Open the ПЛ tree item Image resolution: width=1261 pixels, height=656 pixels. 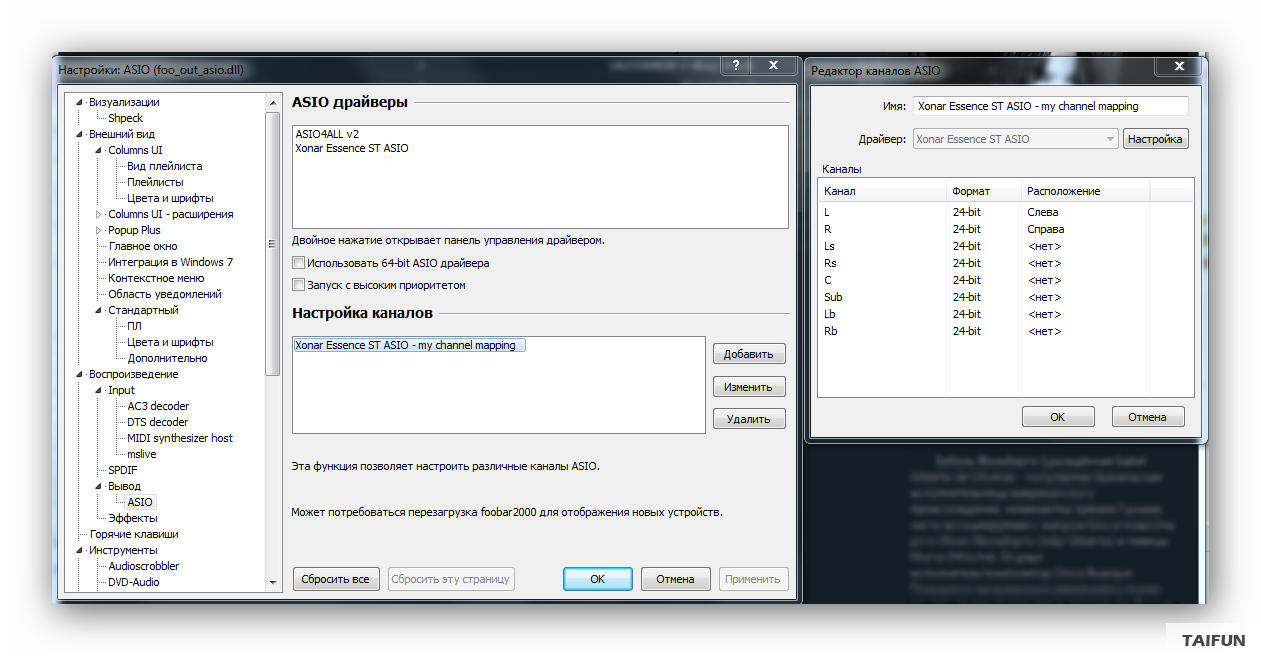134,326
